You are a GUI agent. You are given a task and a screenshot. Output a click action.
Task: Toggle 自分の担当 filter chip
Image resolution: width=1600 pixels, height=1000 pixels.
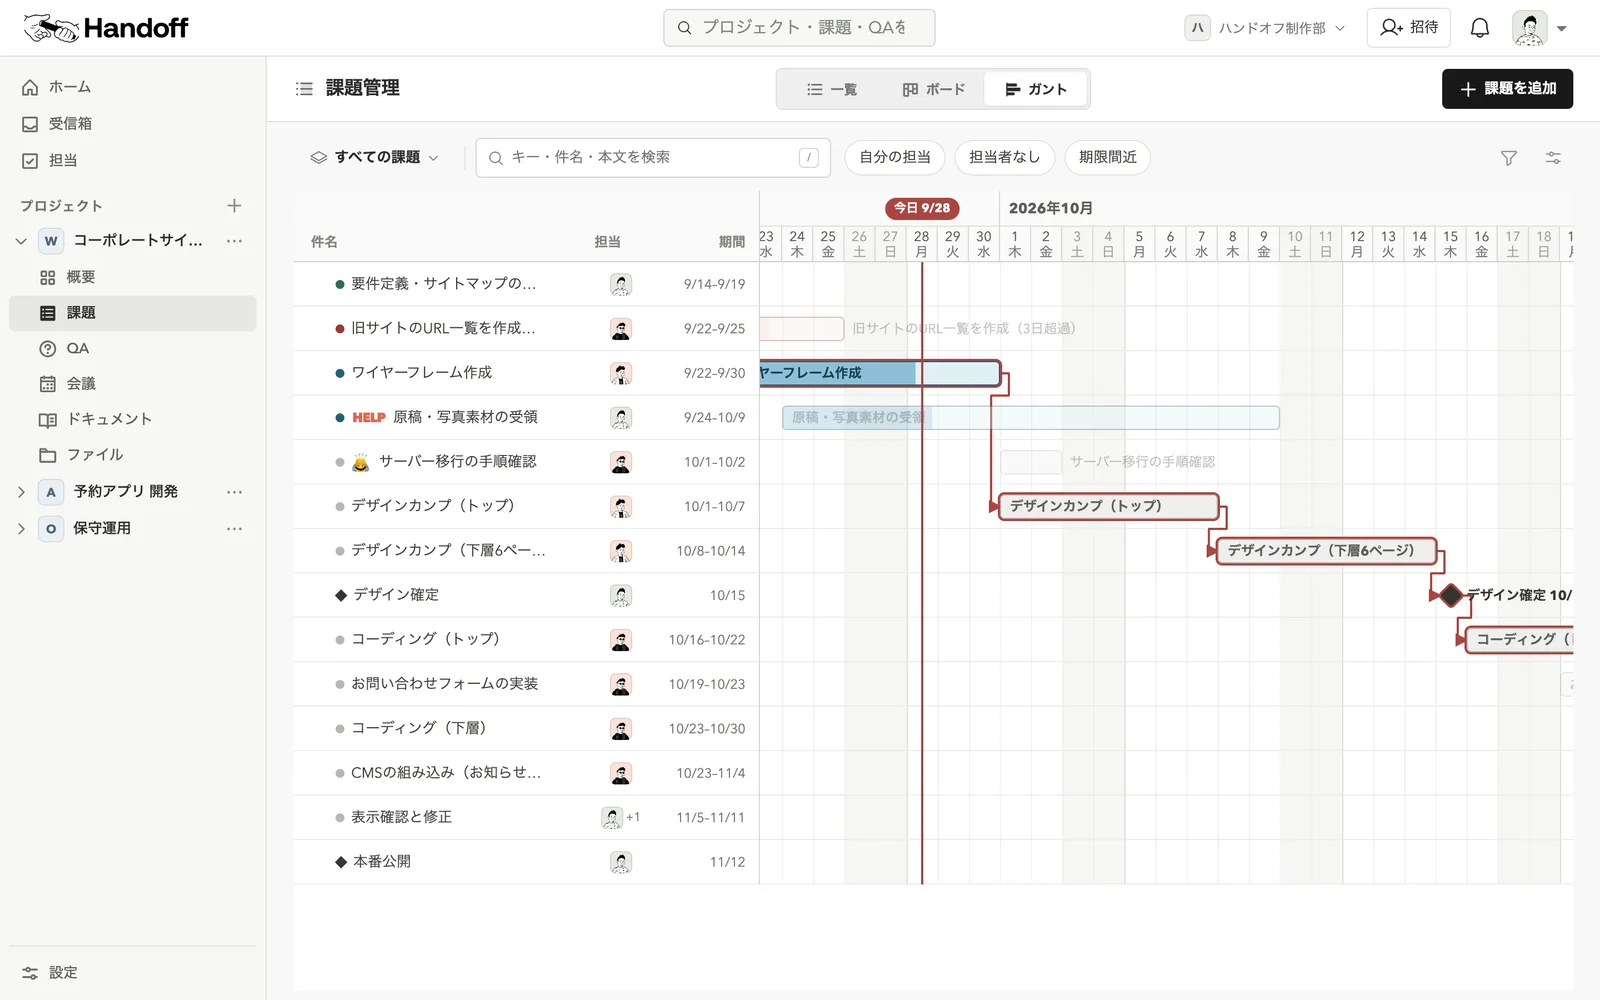click(x=895, y=157)
